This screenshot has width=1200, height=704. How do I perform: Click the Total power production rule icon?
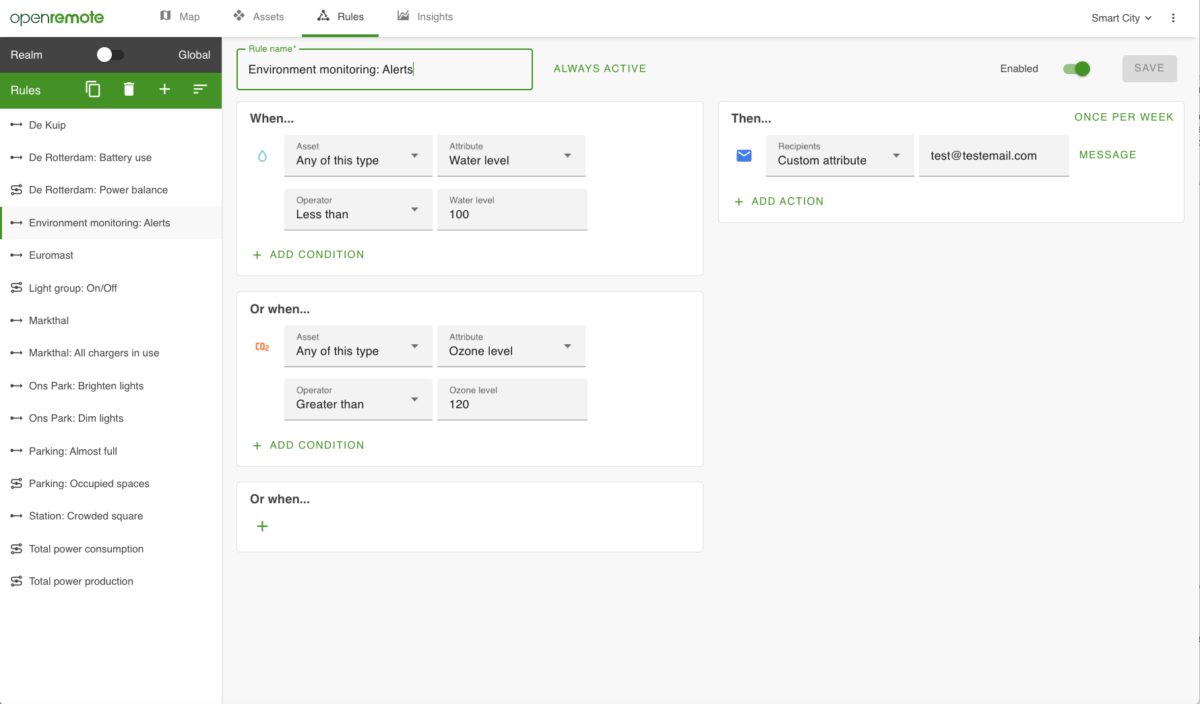point(16,581)
